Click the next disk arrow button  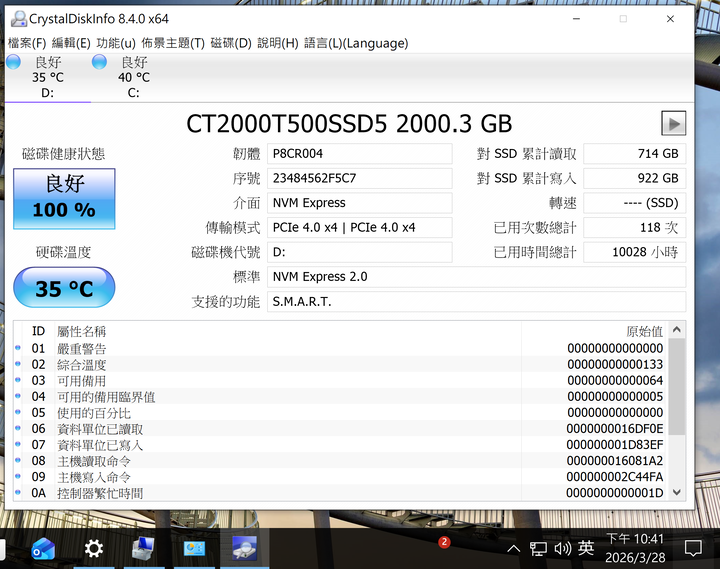pyautogui.click(x=673, y=123)
